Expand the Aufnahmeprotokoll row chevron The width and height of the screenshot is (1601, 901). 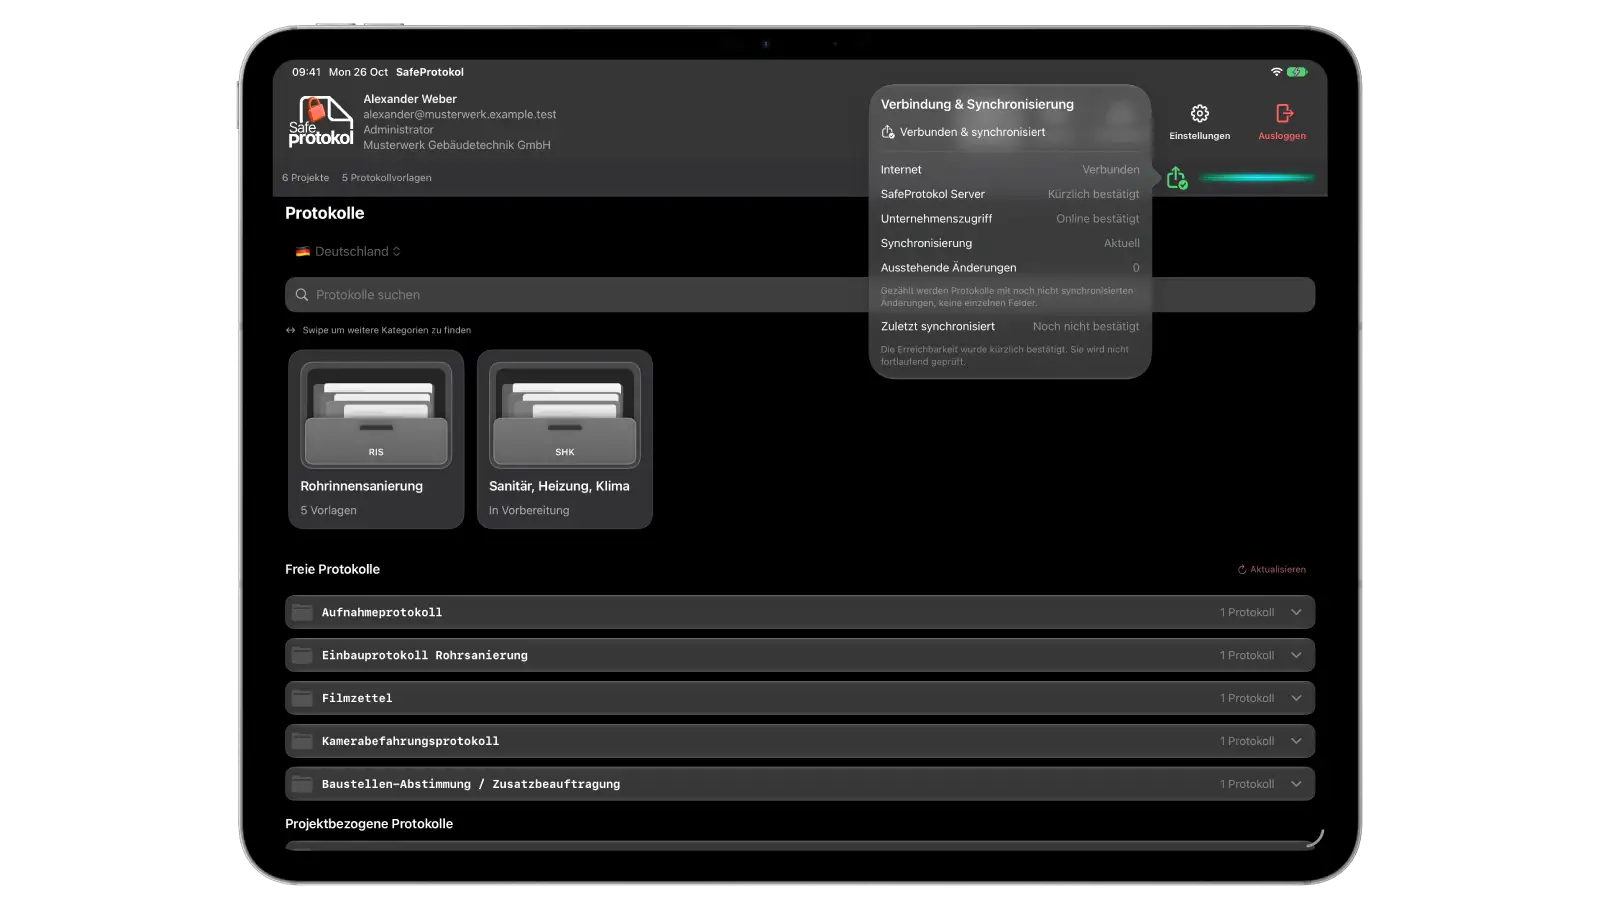pyautogui.click(x=1296, y=612)
